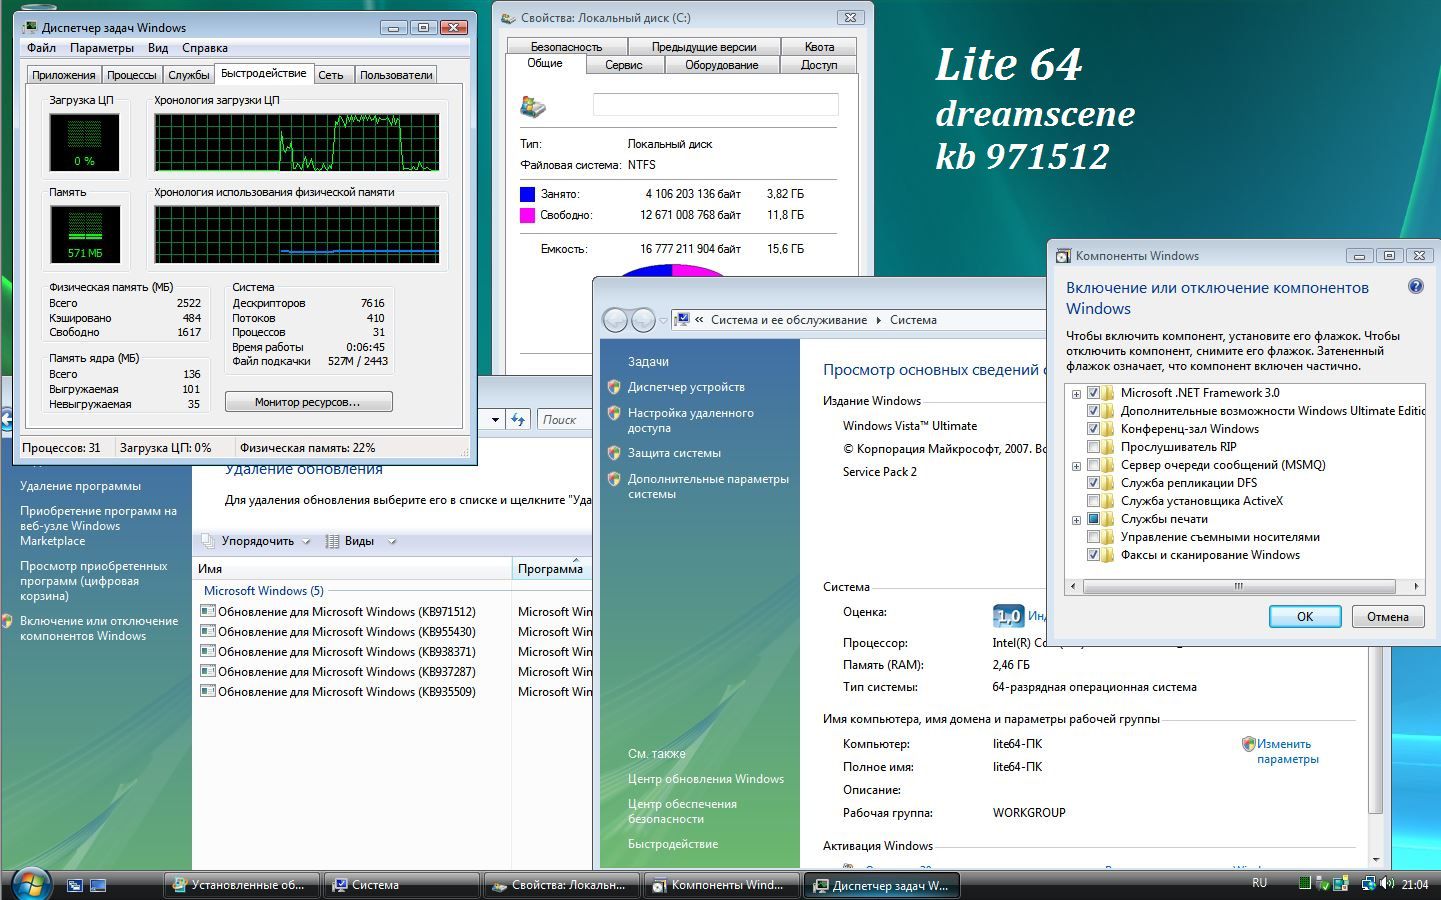
Task: Open Центр обновления Windows link
Action: (706, 779)
